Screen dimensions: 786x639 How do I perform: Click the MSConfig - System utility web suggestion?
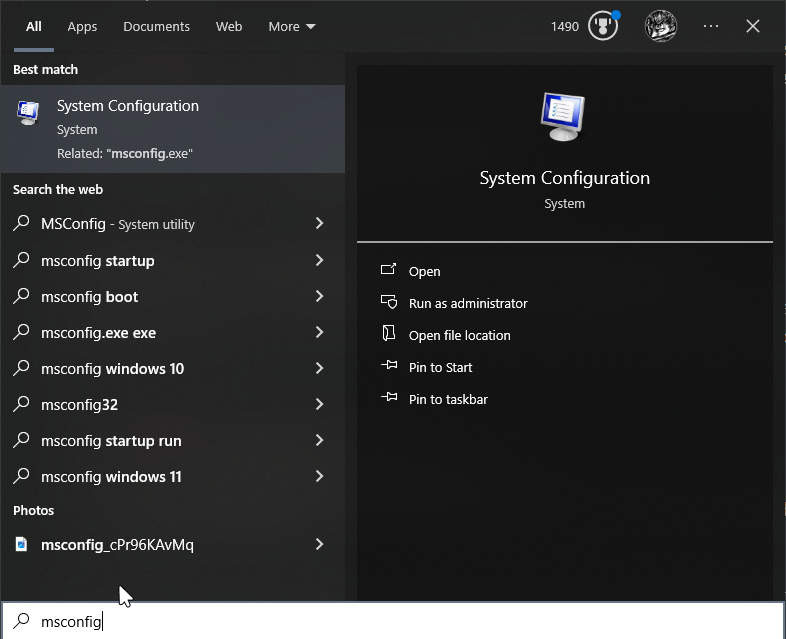(118, 224)
